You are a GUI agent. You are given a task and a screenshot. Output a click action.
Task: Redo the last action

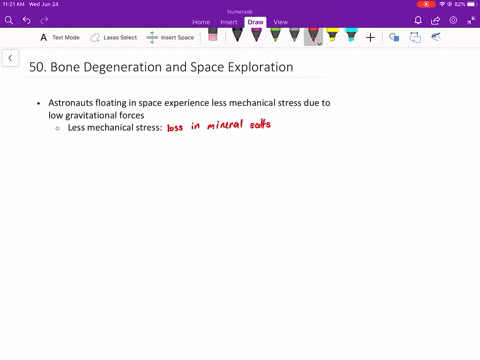pos(44,20)
